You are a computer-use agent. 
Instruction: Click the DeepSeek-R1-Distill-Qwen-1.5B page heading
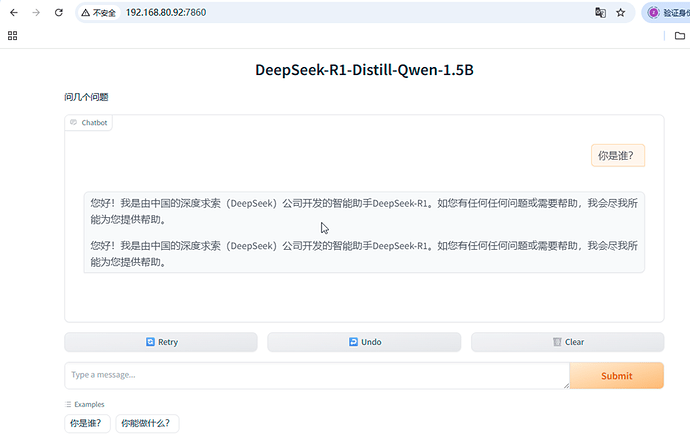[x=364, y=71]
